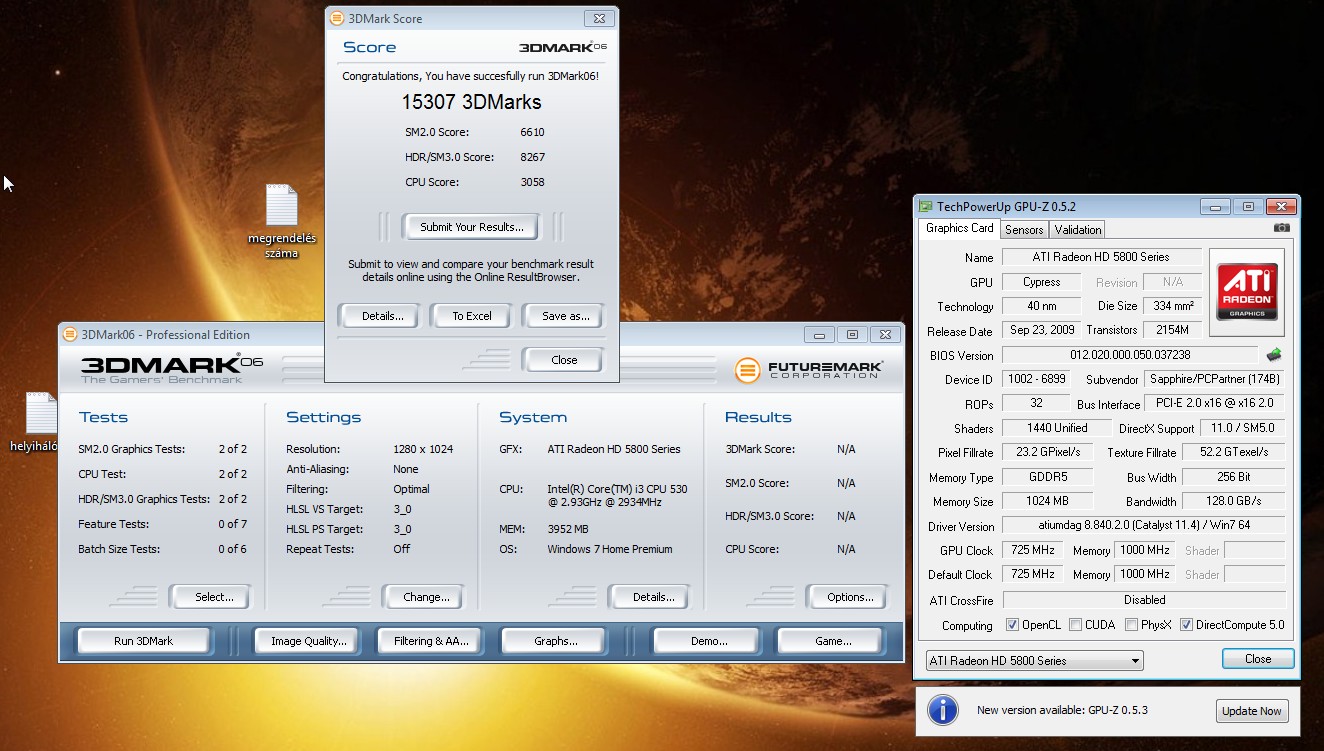This screenshot has height=751, width=1324.
Task: Click the ATI CrossFire Disabled field
Action: (1144, 600)
